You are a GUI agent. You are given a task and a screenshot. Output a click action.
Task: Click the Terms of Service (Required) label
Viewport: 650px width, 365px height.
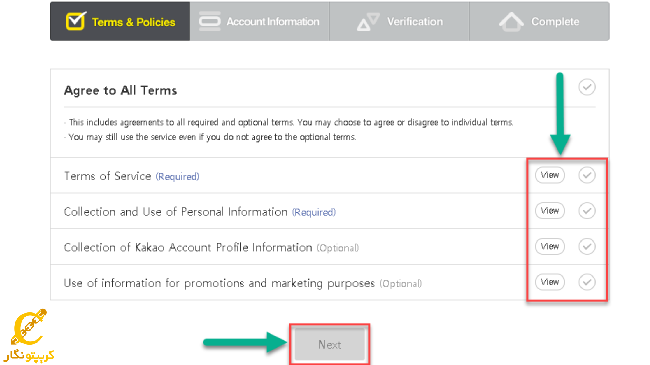tap(131, 176)
